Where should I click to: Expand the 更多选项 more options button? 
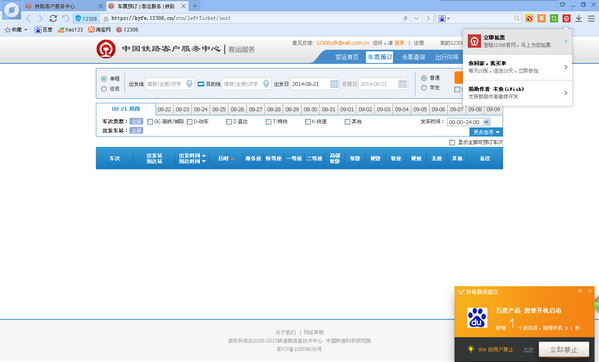(486, 132)
